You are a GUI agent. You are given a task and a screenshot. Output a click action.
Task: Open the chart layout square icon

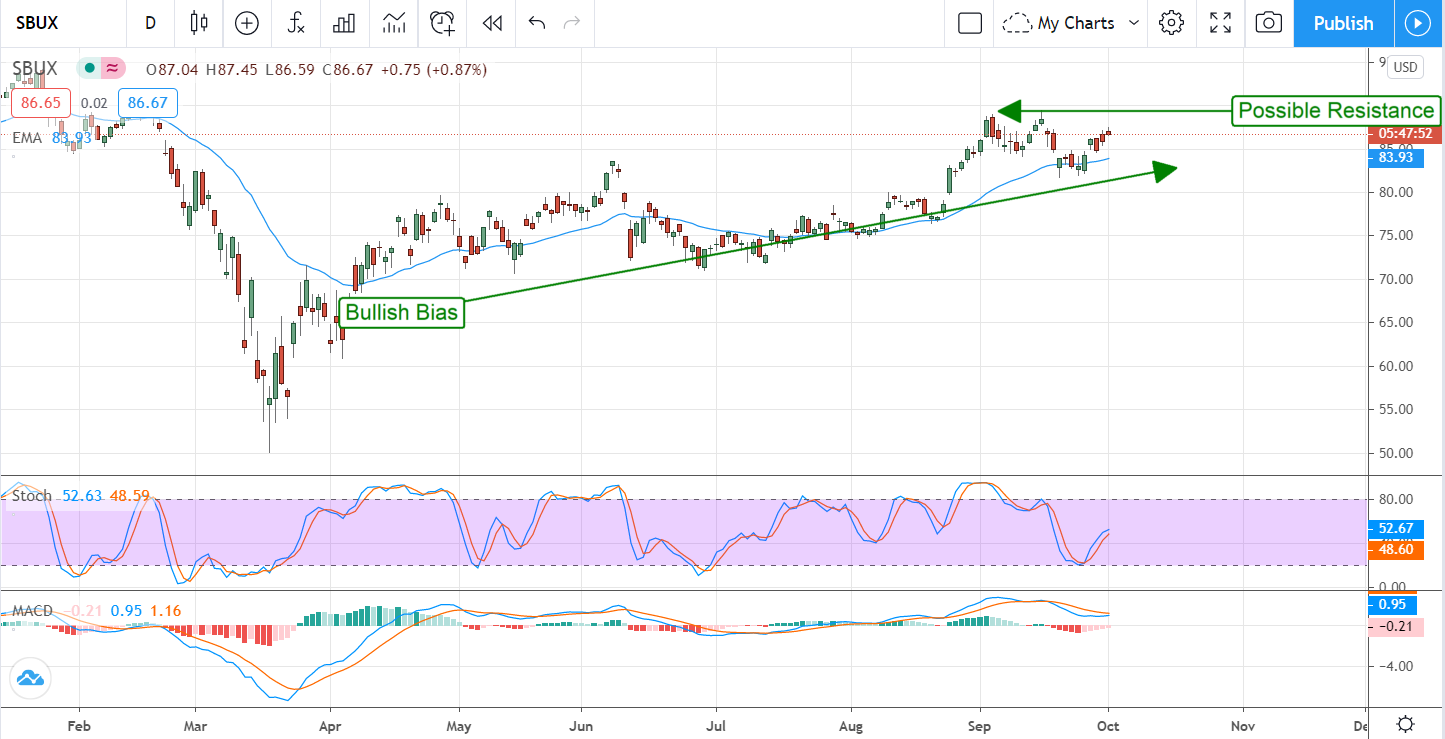(x=970, y=23)
